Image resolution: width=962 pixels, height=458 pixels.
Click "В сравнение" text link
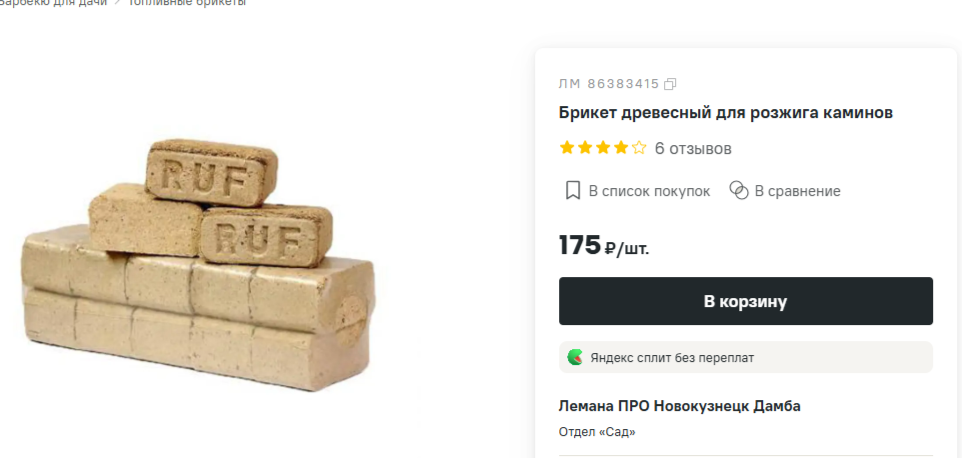point(798,191)
